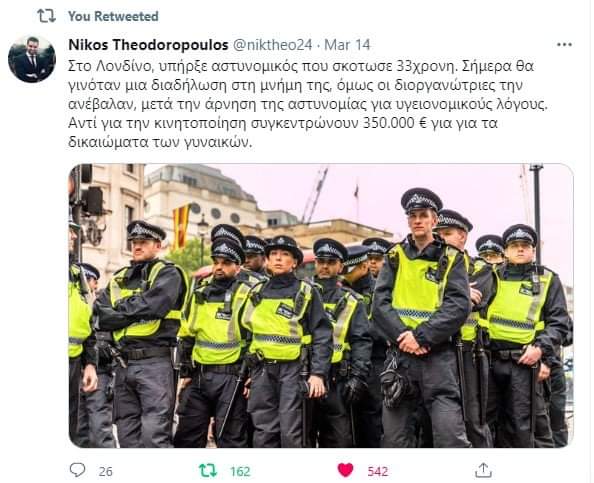
Task: Click the gray retweet icon beside 'You Retweeted'
Action: click(46, 16)
